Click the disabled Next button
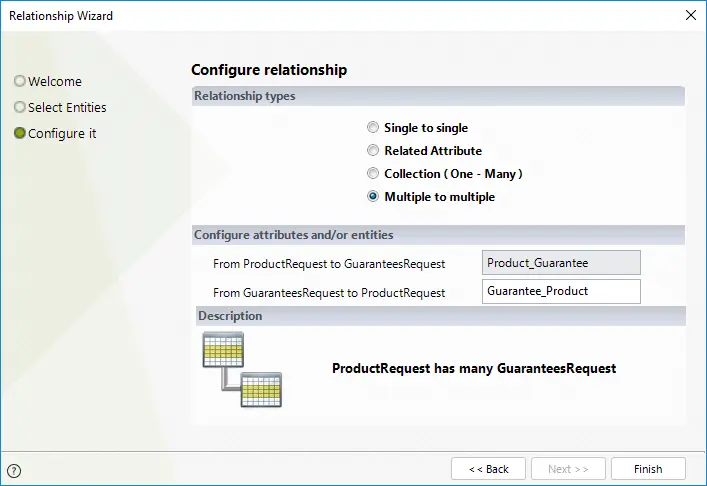The image size is (707, 486). click(x=568, y=469)
